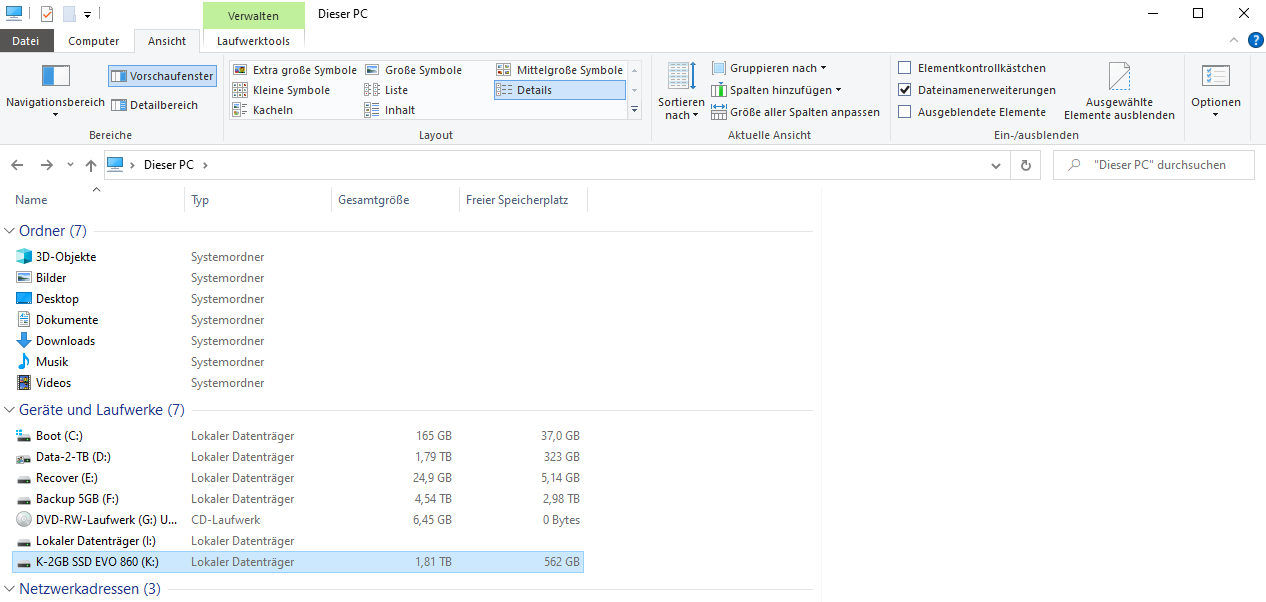This screenshot has width=1266, height=602.
Task: Toggle the Vorschaufenster preview pane
Action: pos(162,76)
